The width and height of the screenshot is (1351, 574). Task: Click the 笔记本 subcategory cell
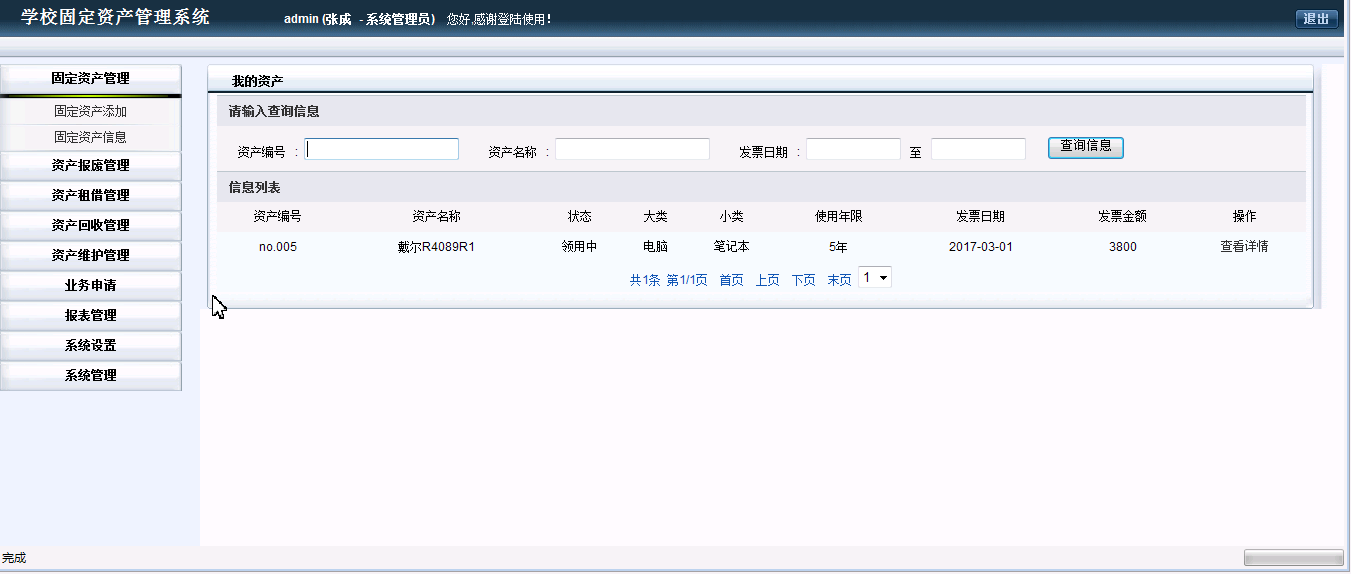coord(731,247)
